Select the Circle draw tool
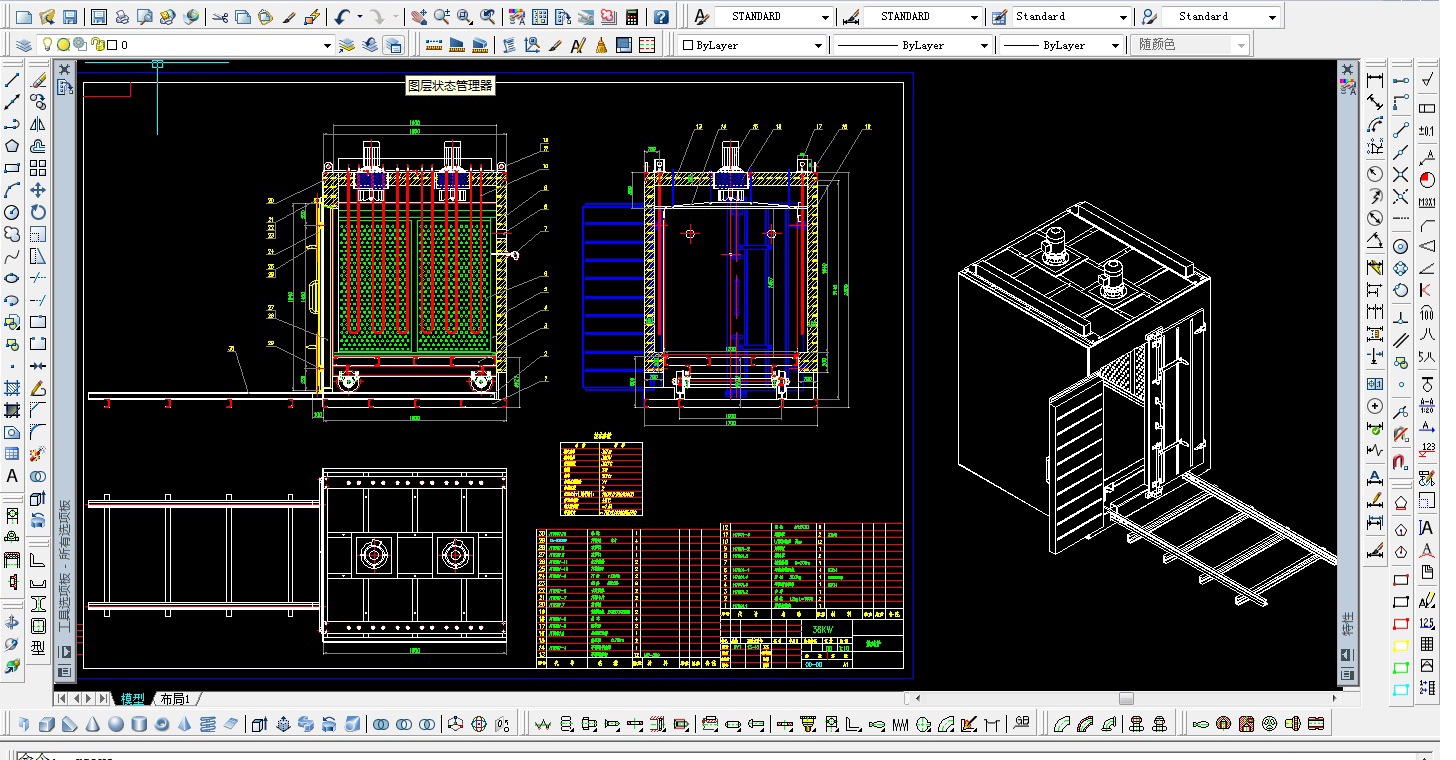The width and height of the screenshot is (1456, 760). pyautogui.click(x=12, y=212)
